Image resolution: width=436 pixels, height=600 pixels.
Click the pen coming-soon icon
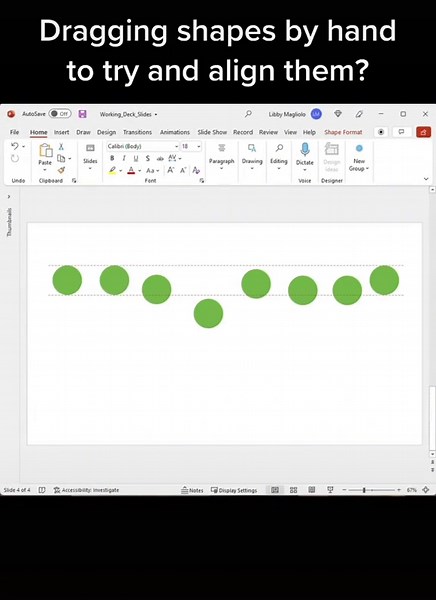pos(359,114)
